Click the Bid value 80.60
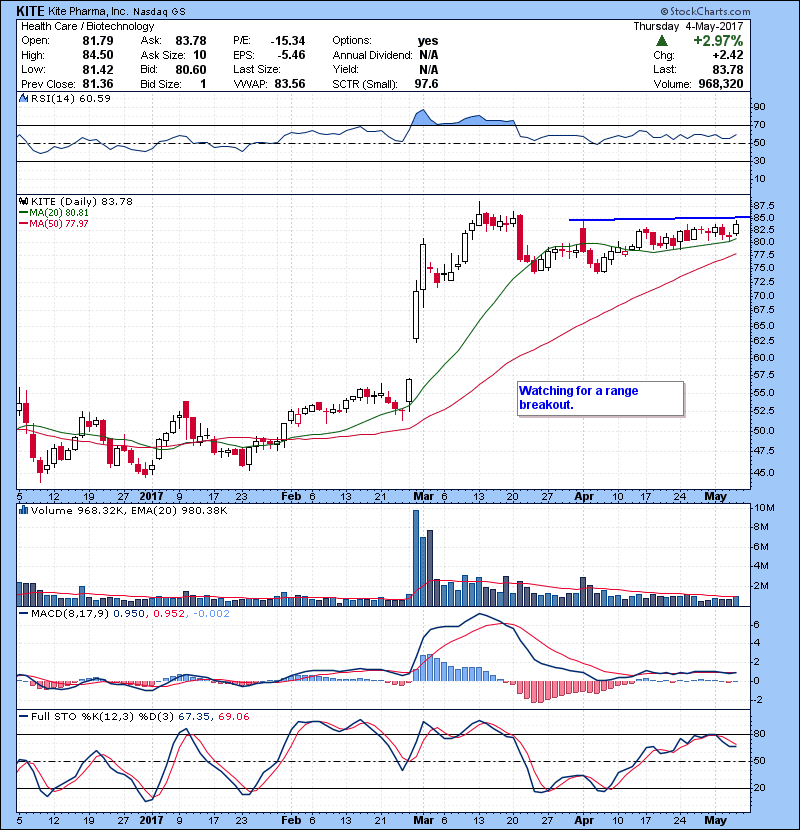The height and width of the screenshot is (830, 800). 191,69
